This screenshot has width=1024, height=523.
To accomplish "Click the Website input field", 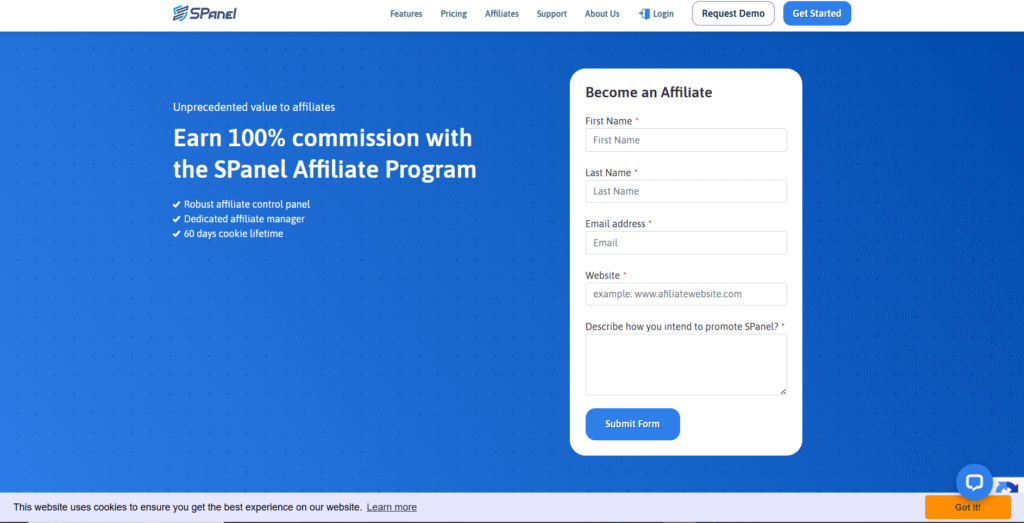I will click(686, 294).
